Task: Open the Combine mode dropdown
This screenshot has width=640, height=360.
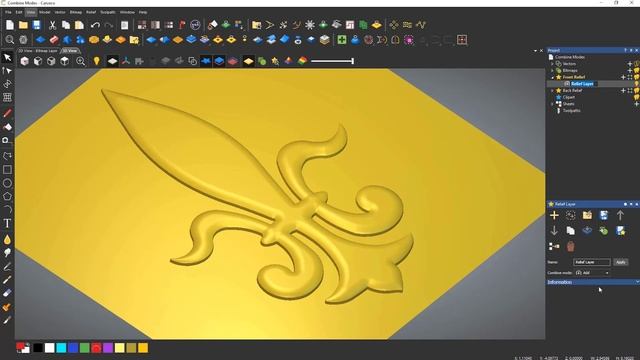Action: click(x=592, y=273)
